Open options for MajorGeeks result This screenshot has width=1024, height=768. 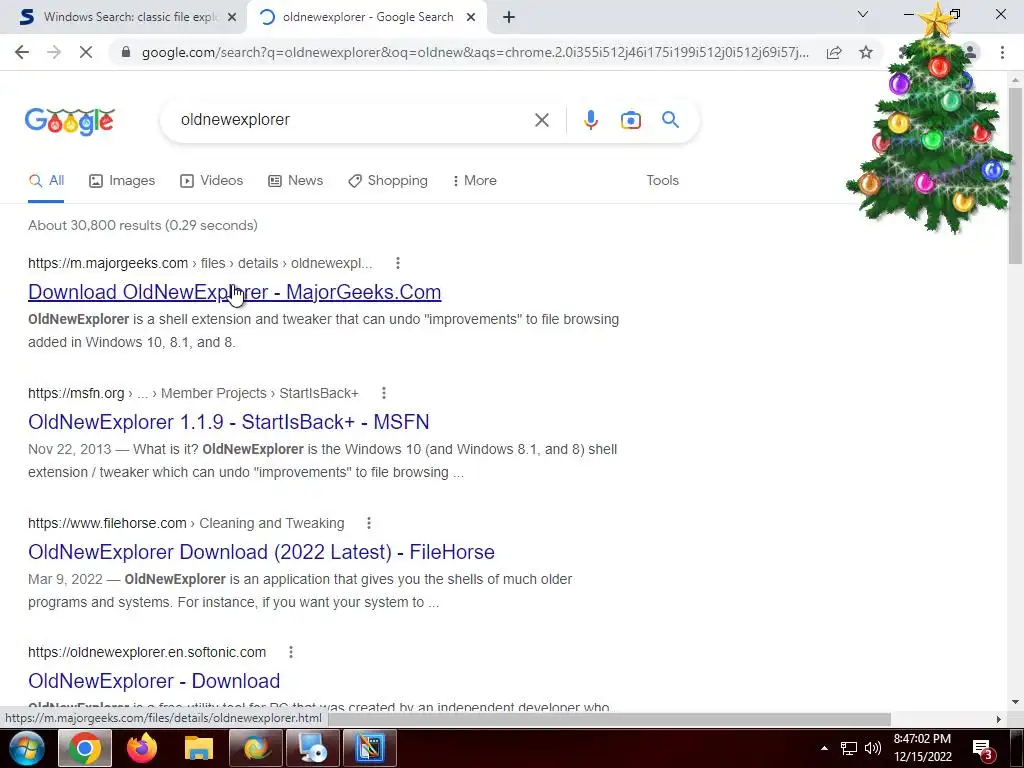tap(398, 263)
